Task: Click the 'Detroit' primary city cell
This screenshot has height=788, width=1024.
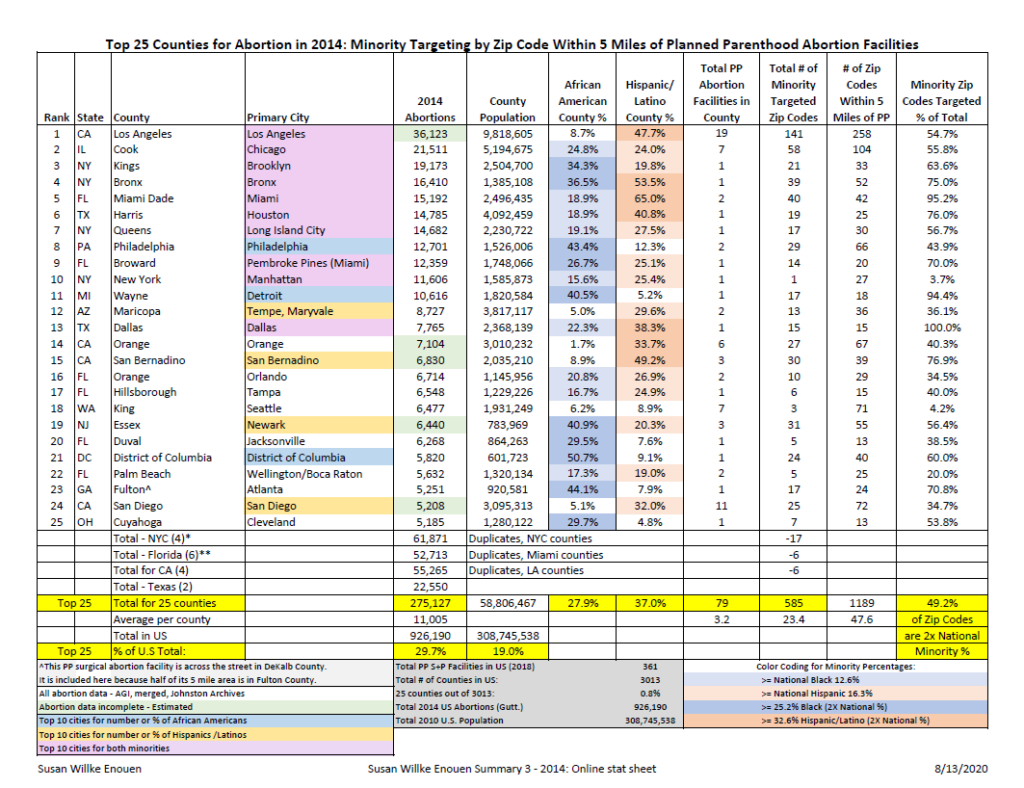Action: [x=319, y=296]
